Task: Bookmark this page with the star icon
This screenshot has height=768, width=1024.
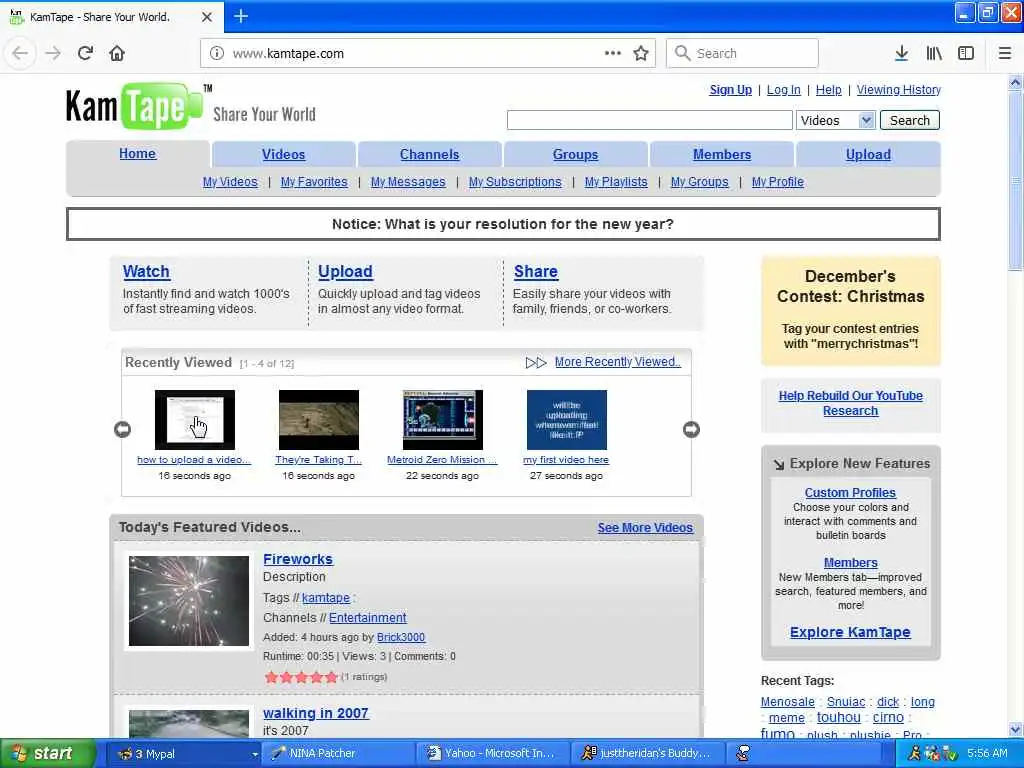Action: click(641, 53)
